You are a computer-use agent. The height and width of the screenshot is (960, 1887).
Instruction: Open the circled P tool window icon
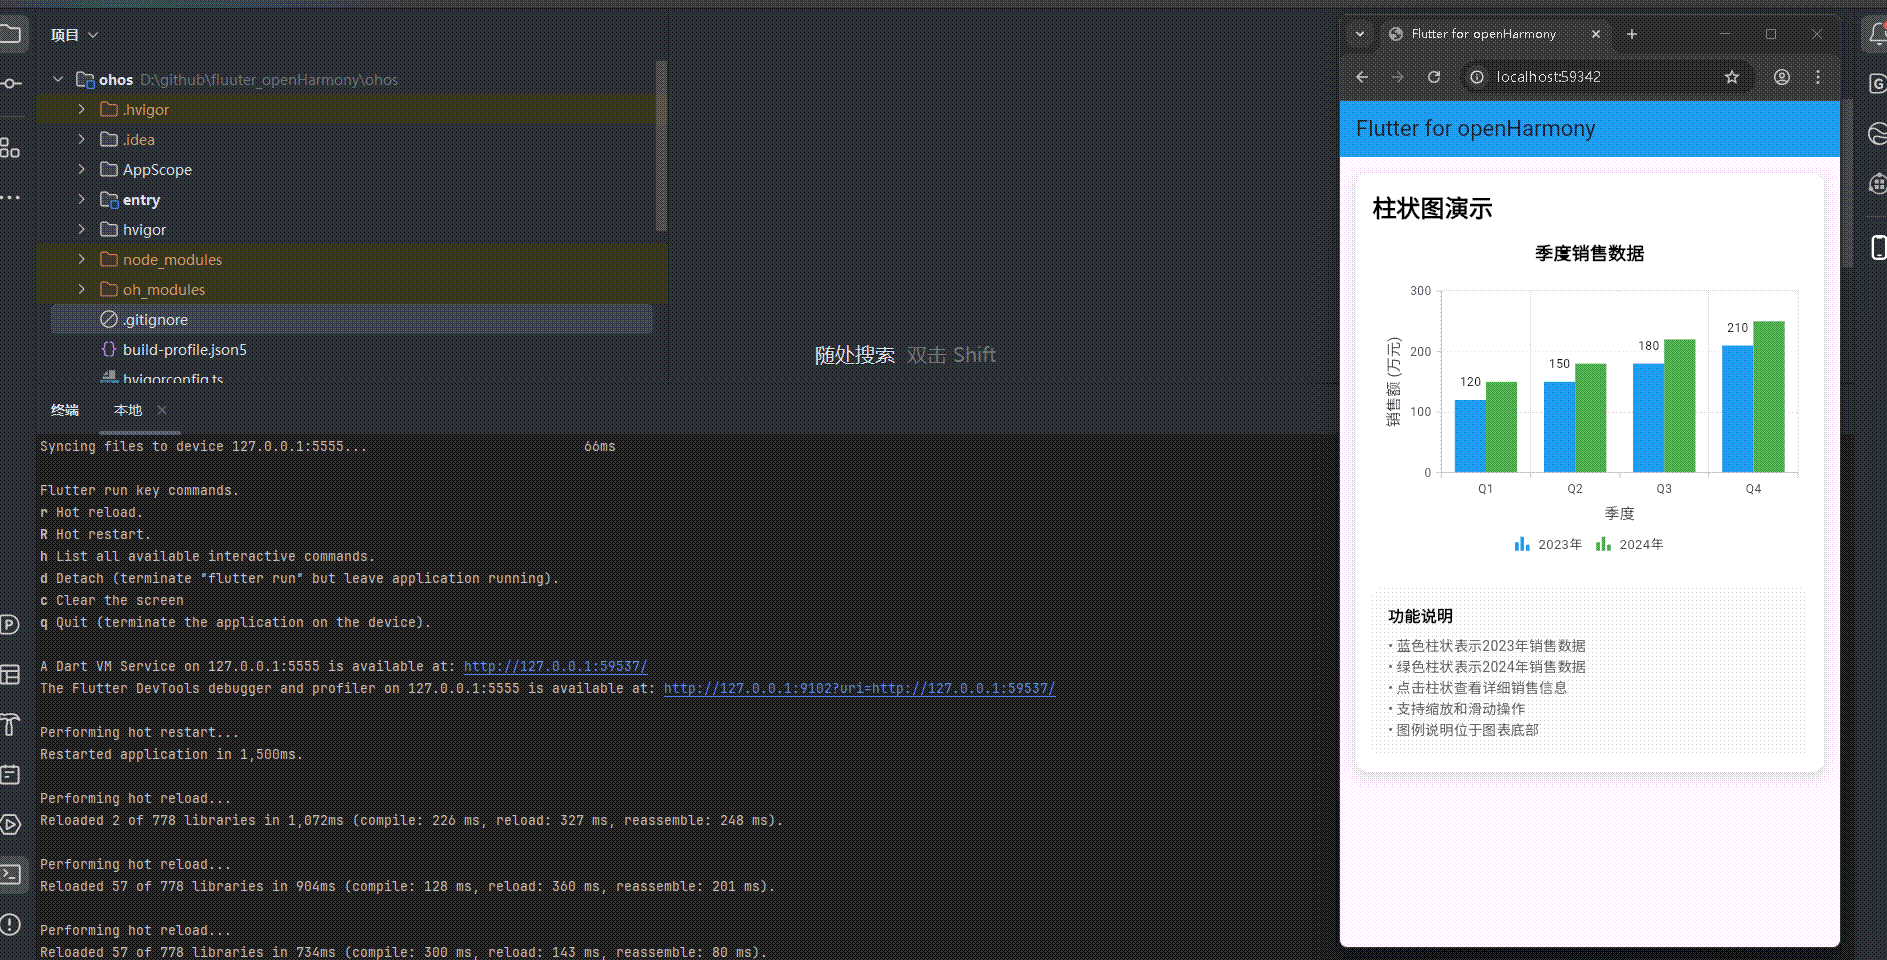(10, 625)
